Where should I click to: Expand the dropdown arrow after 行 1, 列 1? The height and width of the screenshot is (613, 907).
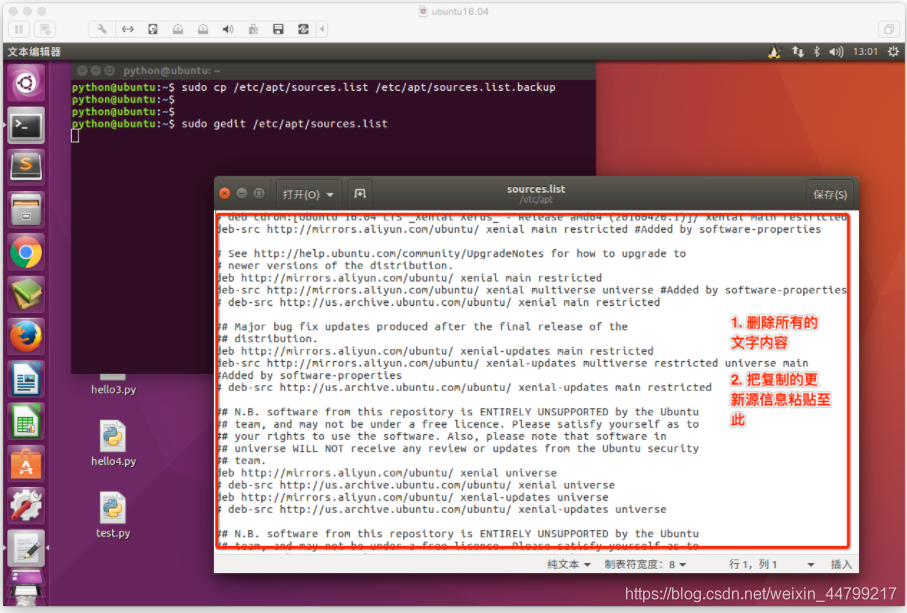[x=810, y=565]
